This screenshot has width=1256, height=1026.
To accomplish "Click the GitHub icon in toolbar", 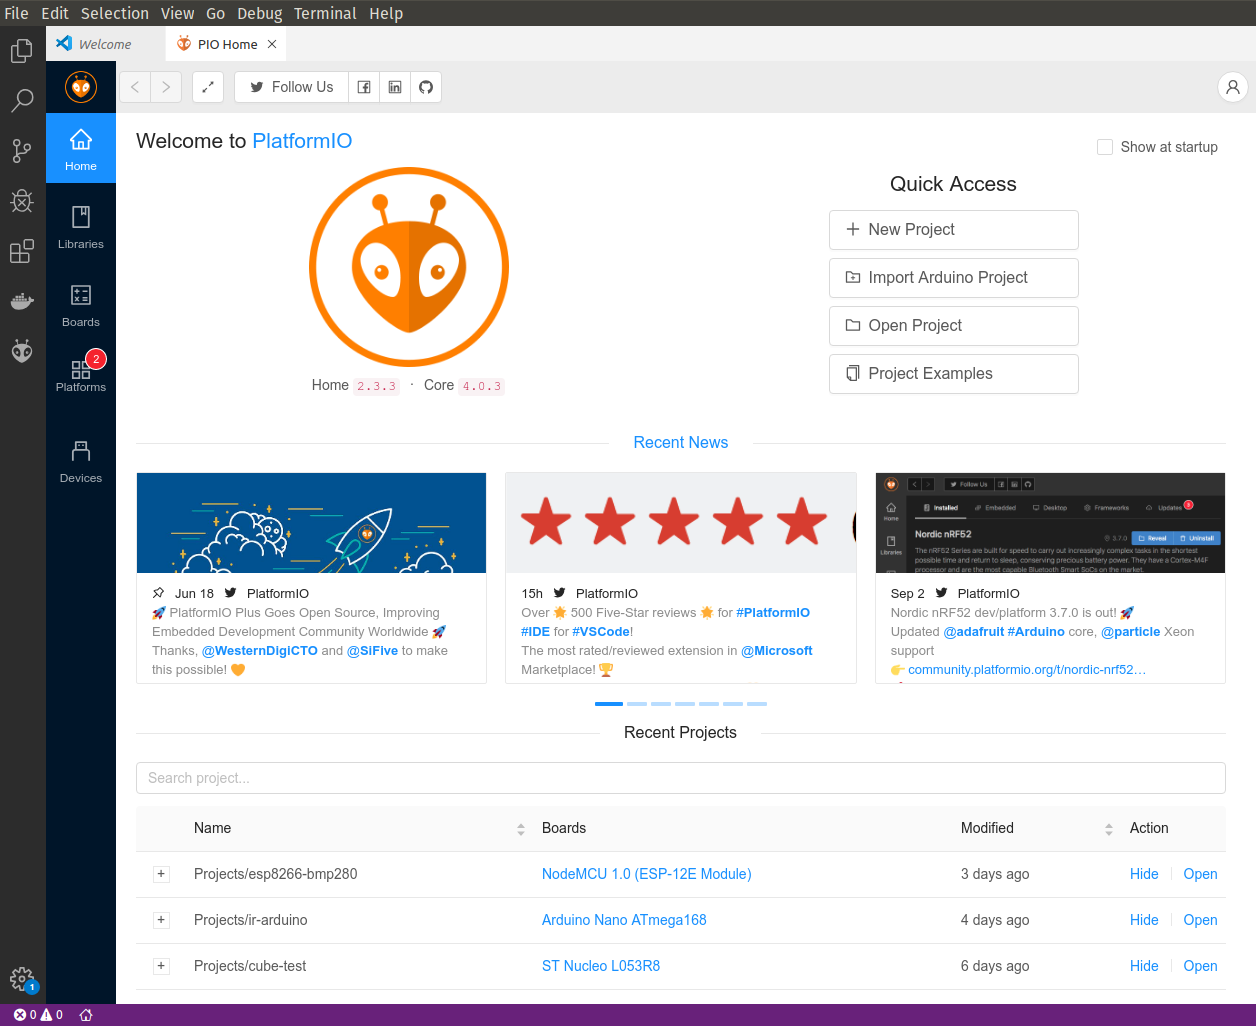I will tap(426, 87).
